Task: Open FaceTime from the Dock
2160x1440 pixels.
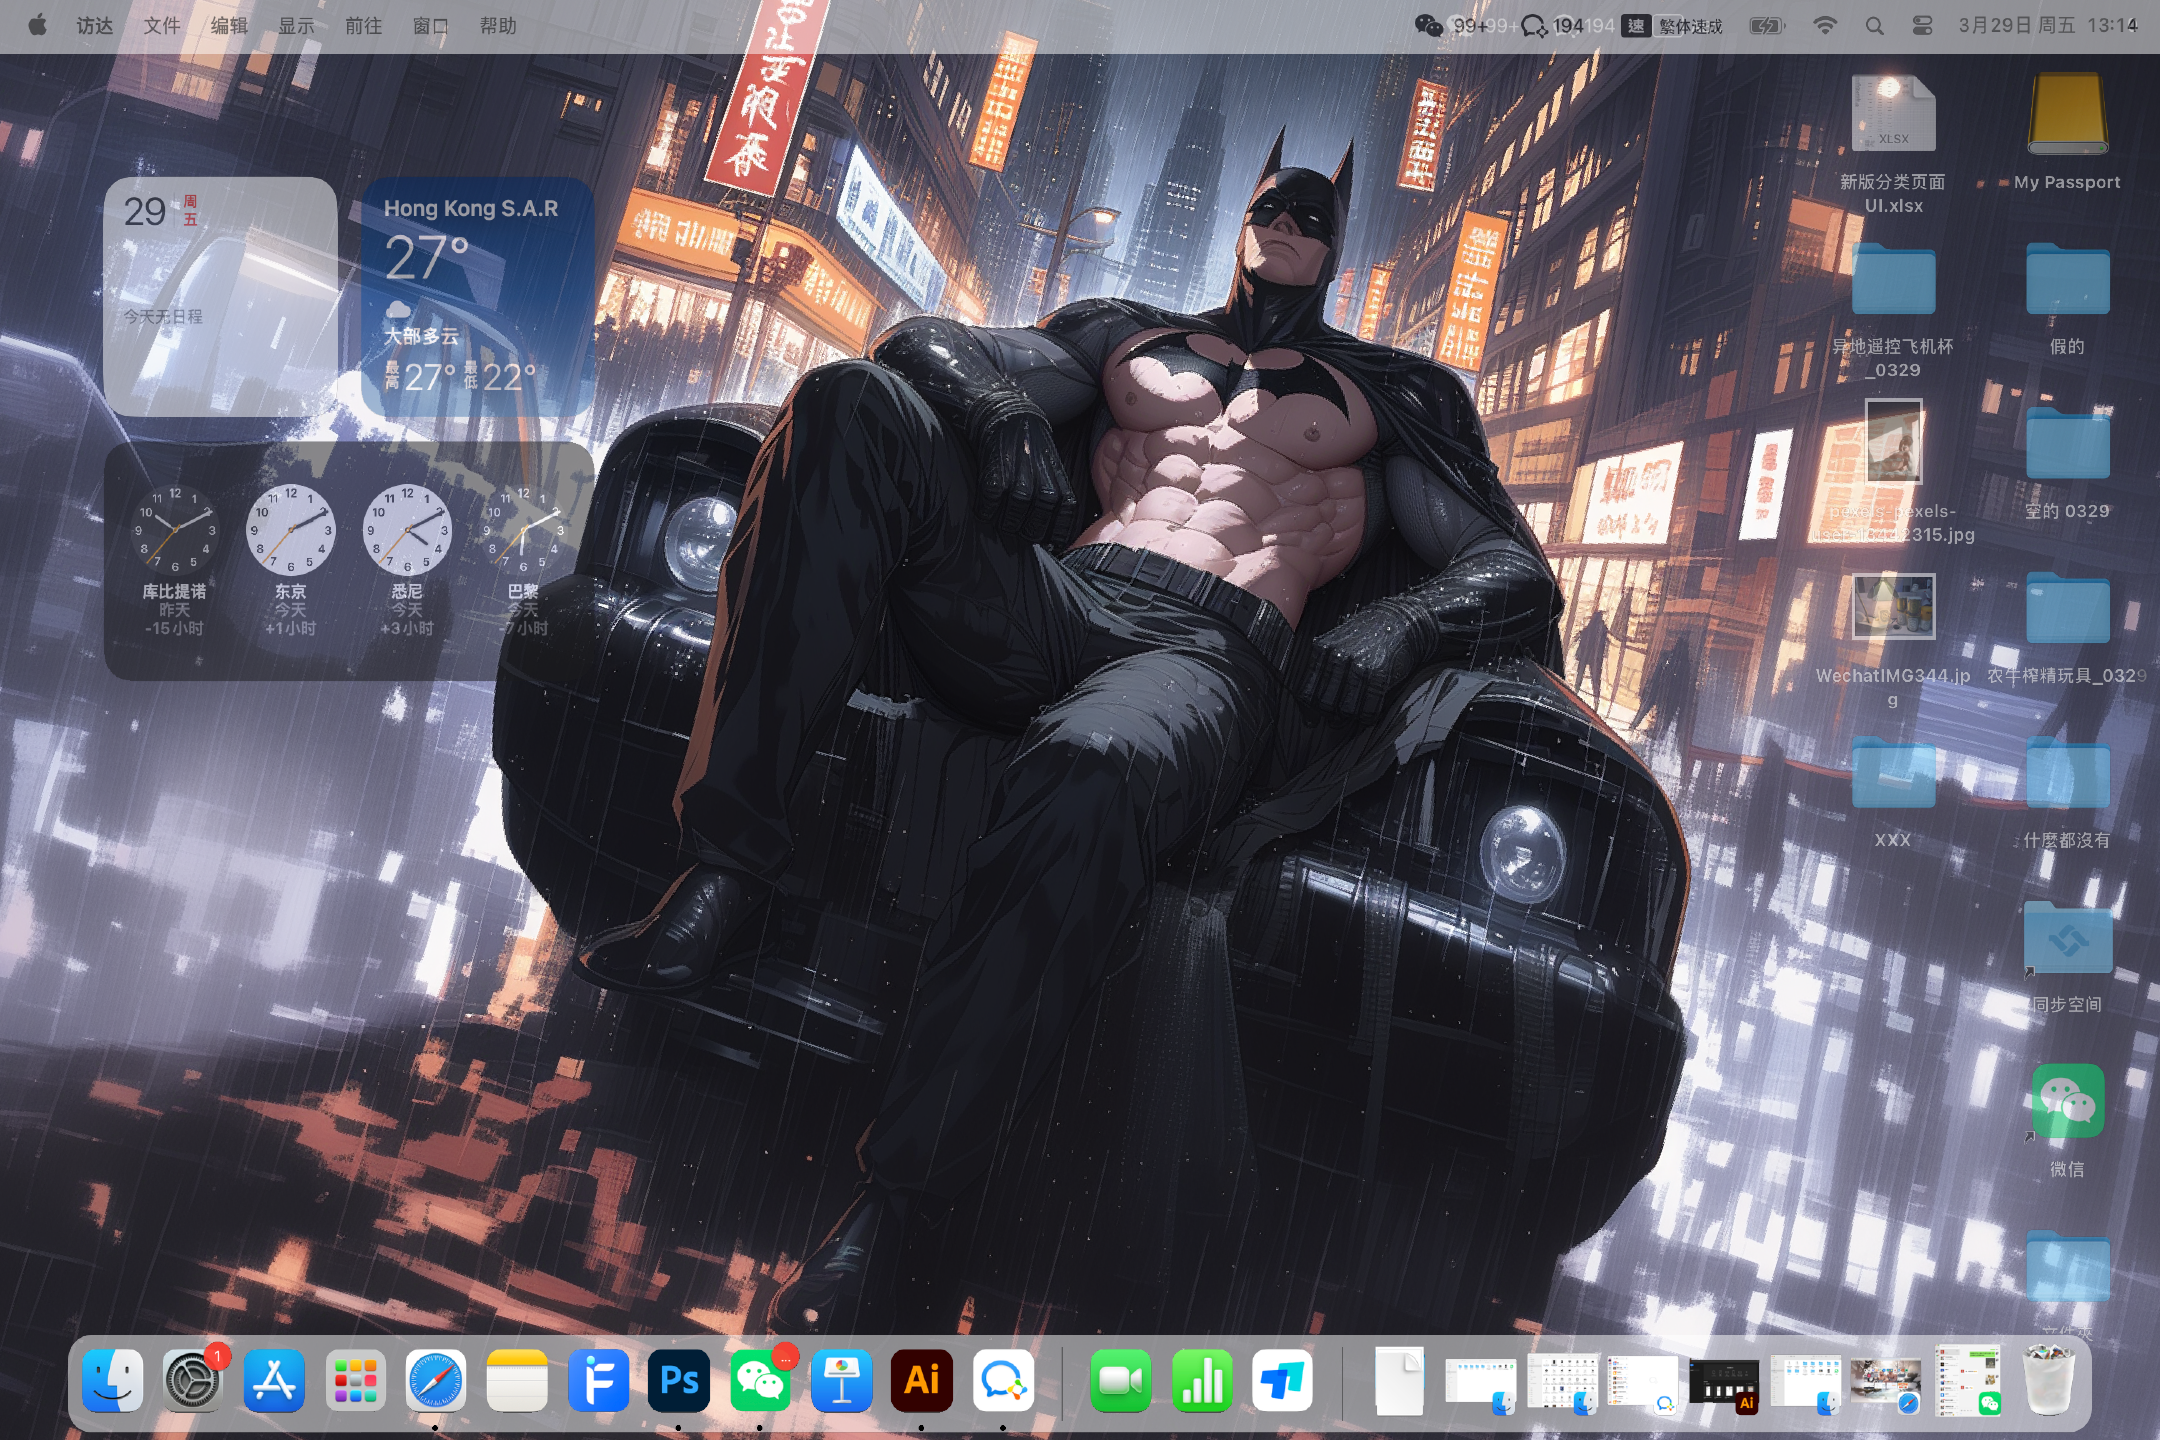Action: point(1120,1381)
